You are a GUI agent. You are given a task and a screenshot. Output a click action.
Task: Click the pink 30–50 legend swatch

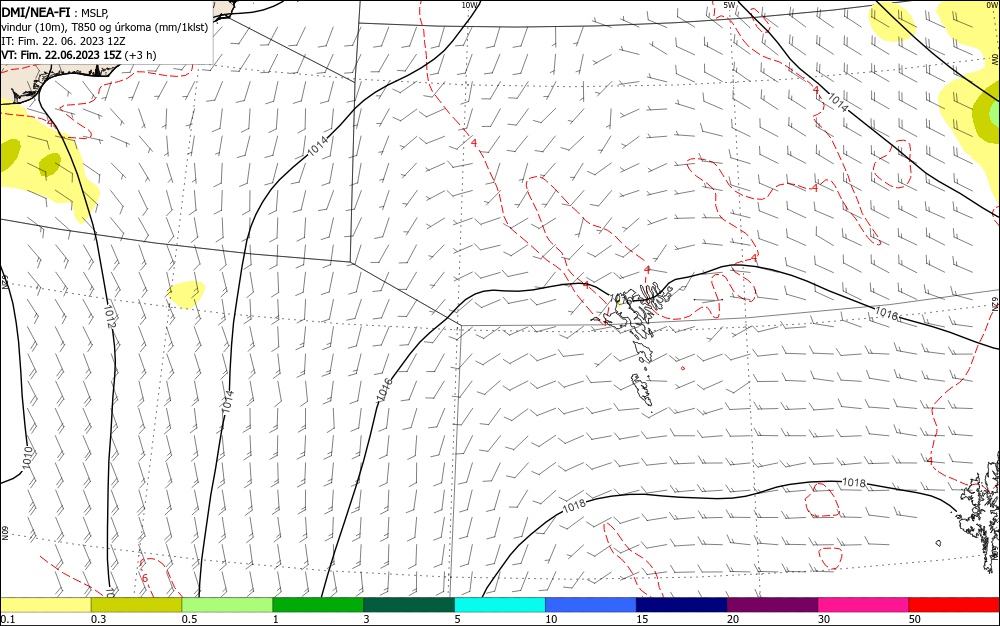click(864, 605)
